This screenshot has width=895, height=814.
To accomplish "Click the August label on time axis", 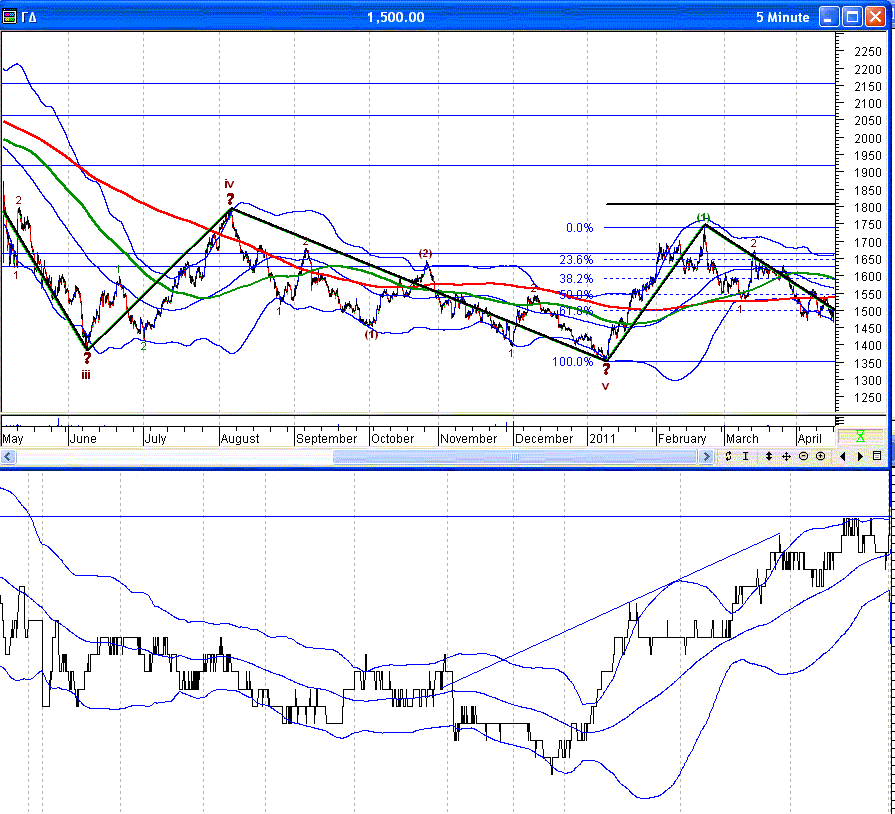I will [x=240, y=439].
